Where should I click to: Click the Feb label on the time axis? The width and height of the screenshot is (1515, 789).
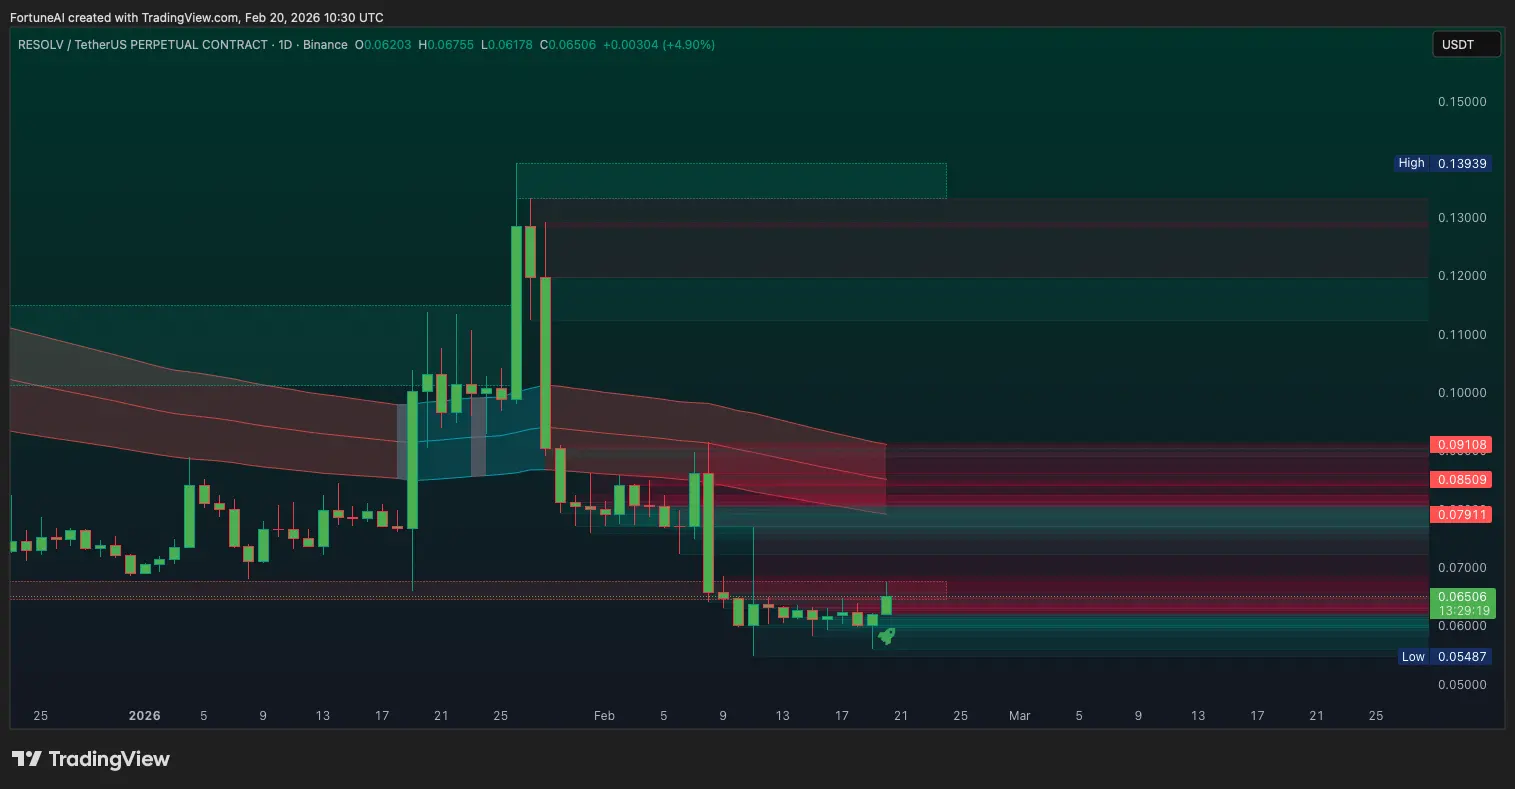[x=604, y=716]
